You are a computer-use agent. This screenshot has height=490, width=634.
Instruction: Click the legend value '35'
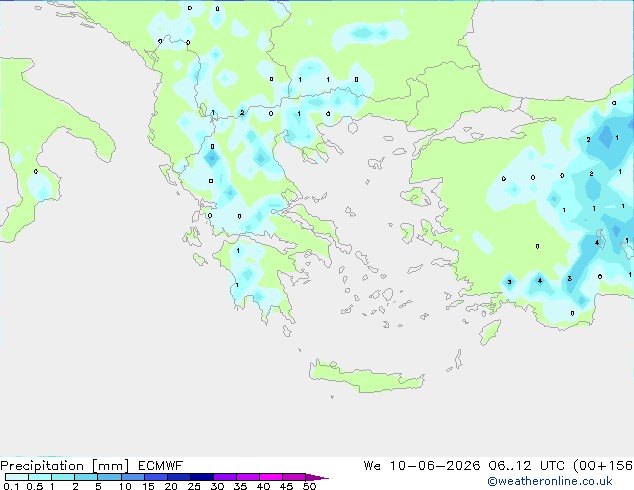pyautogui.click(x=240, y=486)
